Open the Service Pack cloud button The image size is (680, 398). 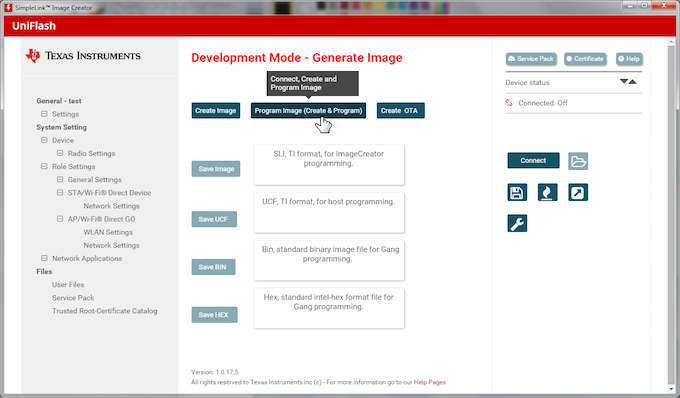[531, 59]
